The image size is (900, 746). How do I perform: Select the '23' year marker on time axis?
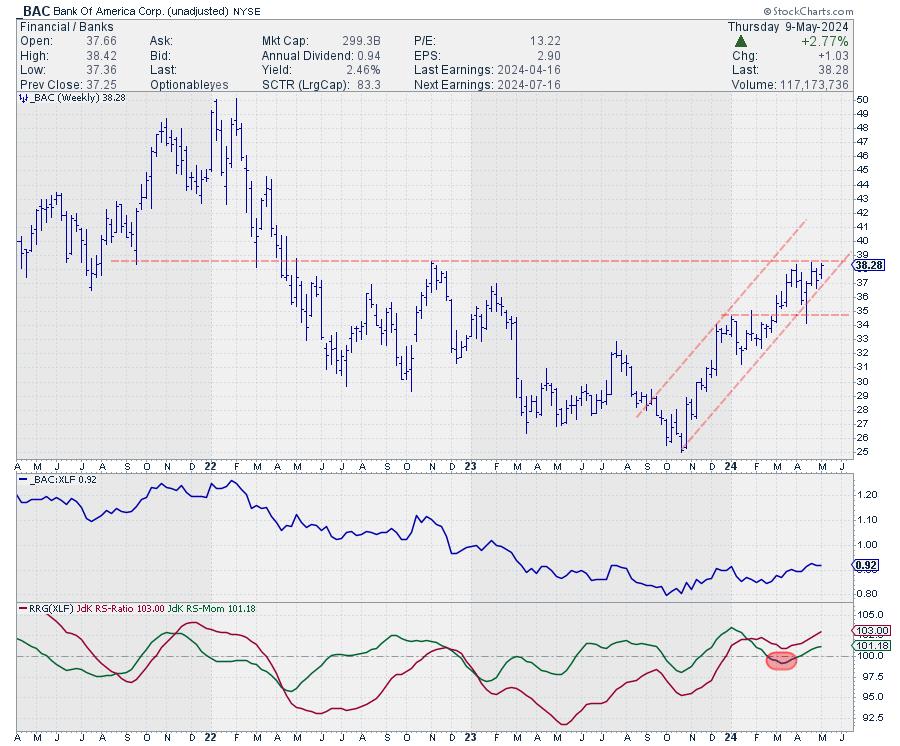[472, 466]
